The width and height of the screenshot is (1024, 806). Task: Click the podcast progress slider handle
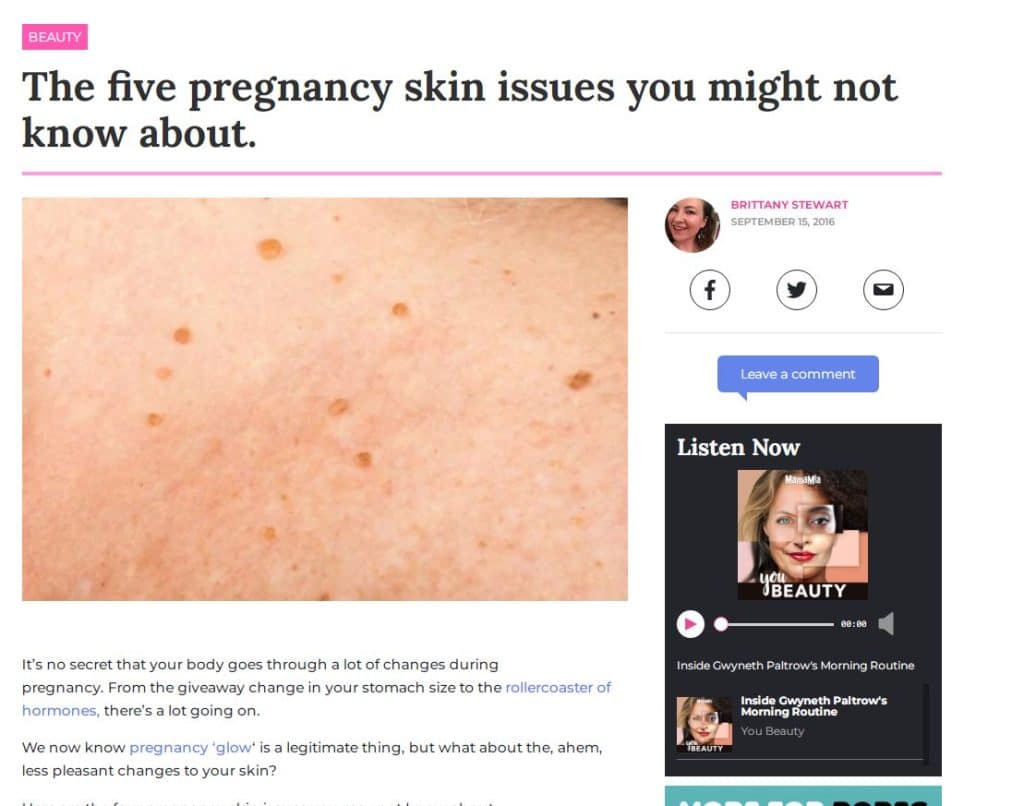[720, 624]
